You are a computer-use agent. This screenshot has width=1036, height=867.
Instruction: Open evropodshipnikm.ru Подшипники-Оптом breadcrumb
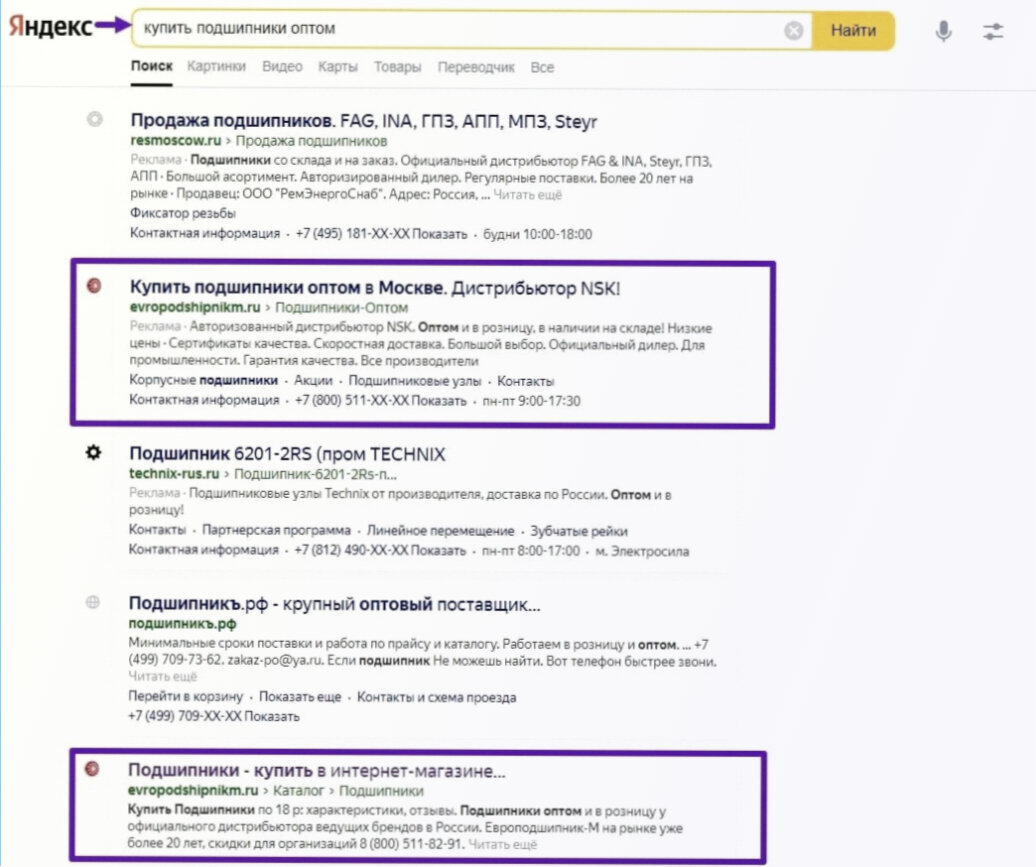pyautogui.click(x=341, y=307)
